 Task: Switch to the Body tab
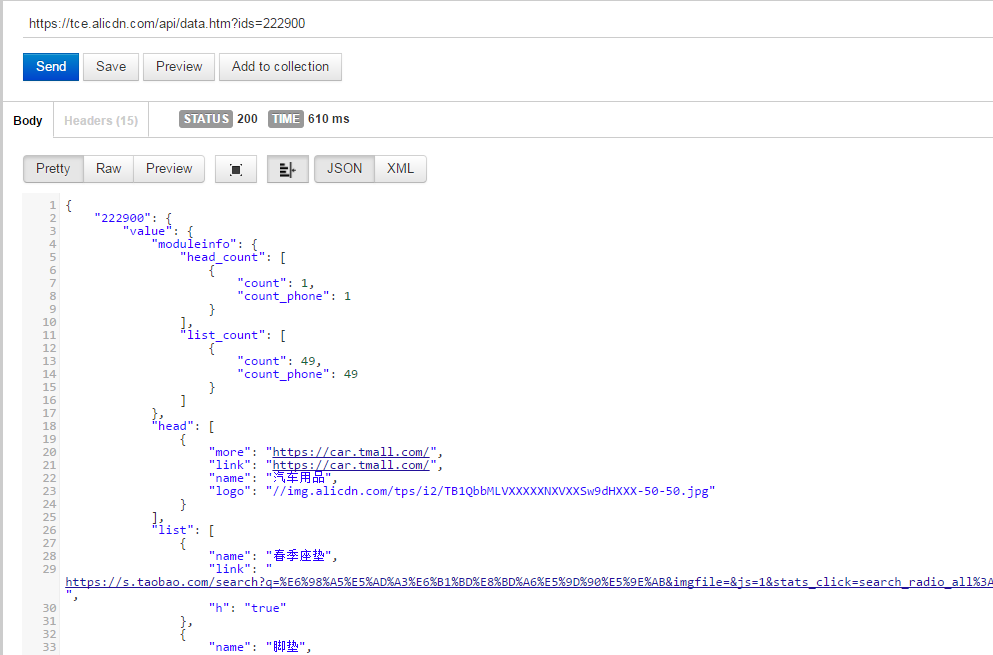pos(28,120)
